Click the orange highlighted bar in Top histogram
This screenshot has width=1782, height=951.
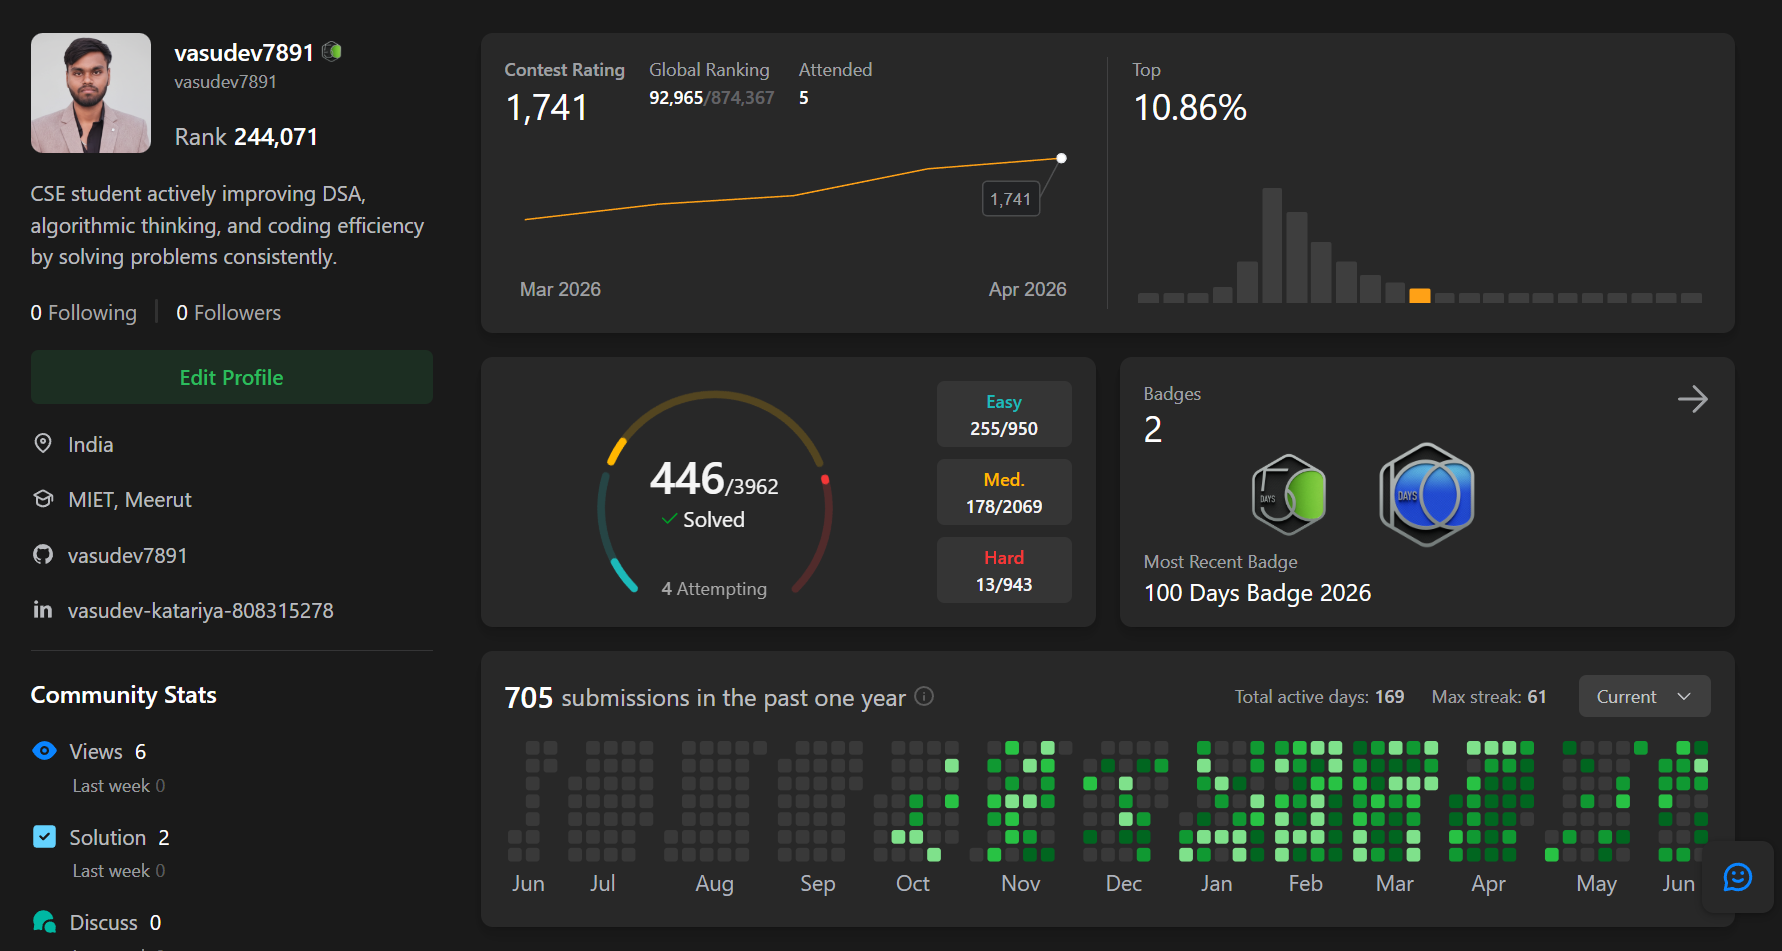[1419, 295]
